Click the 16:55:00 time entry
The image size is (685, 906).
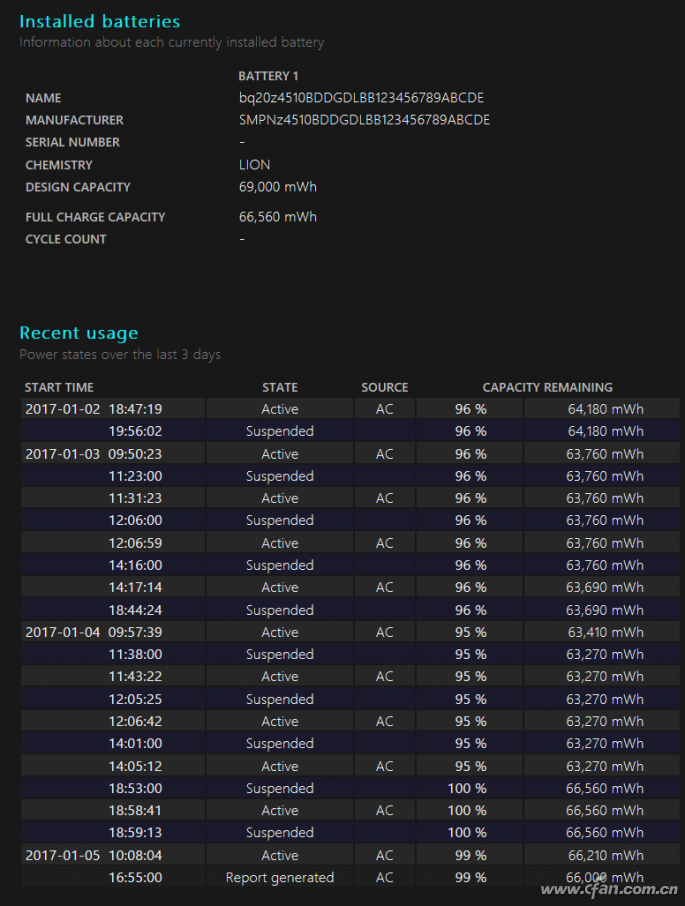[x=135, y=877]
